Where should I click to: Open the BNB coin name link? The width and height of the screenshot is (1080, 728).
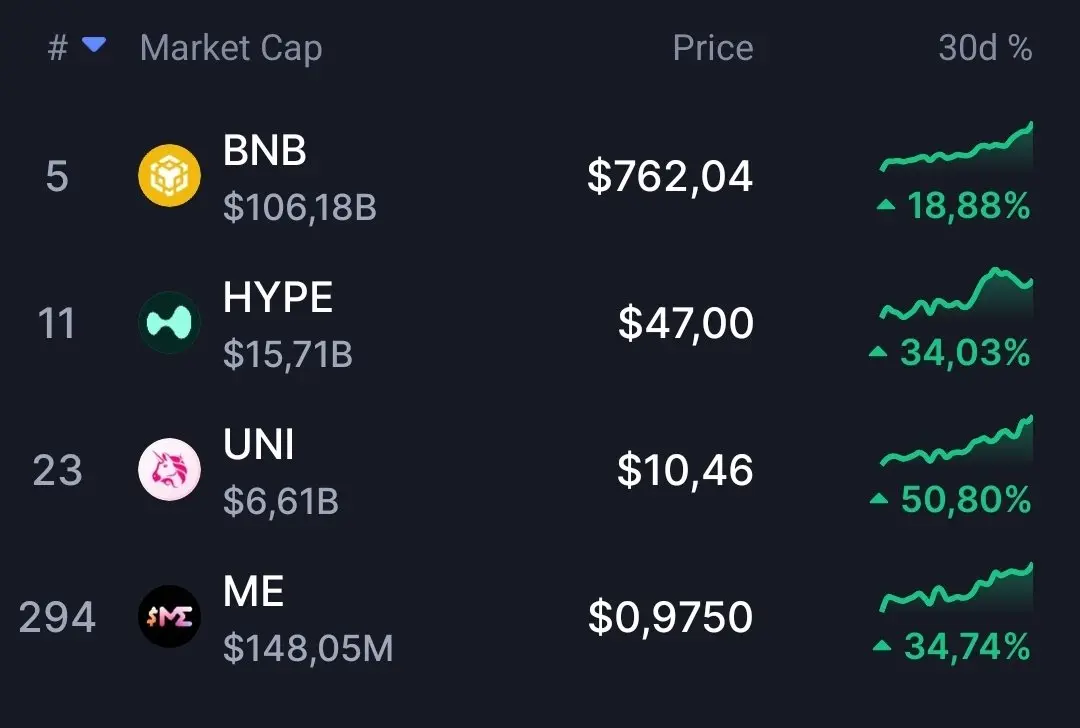click(x=264, y=150)
